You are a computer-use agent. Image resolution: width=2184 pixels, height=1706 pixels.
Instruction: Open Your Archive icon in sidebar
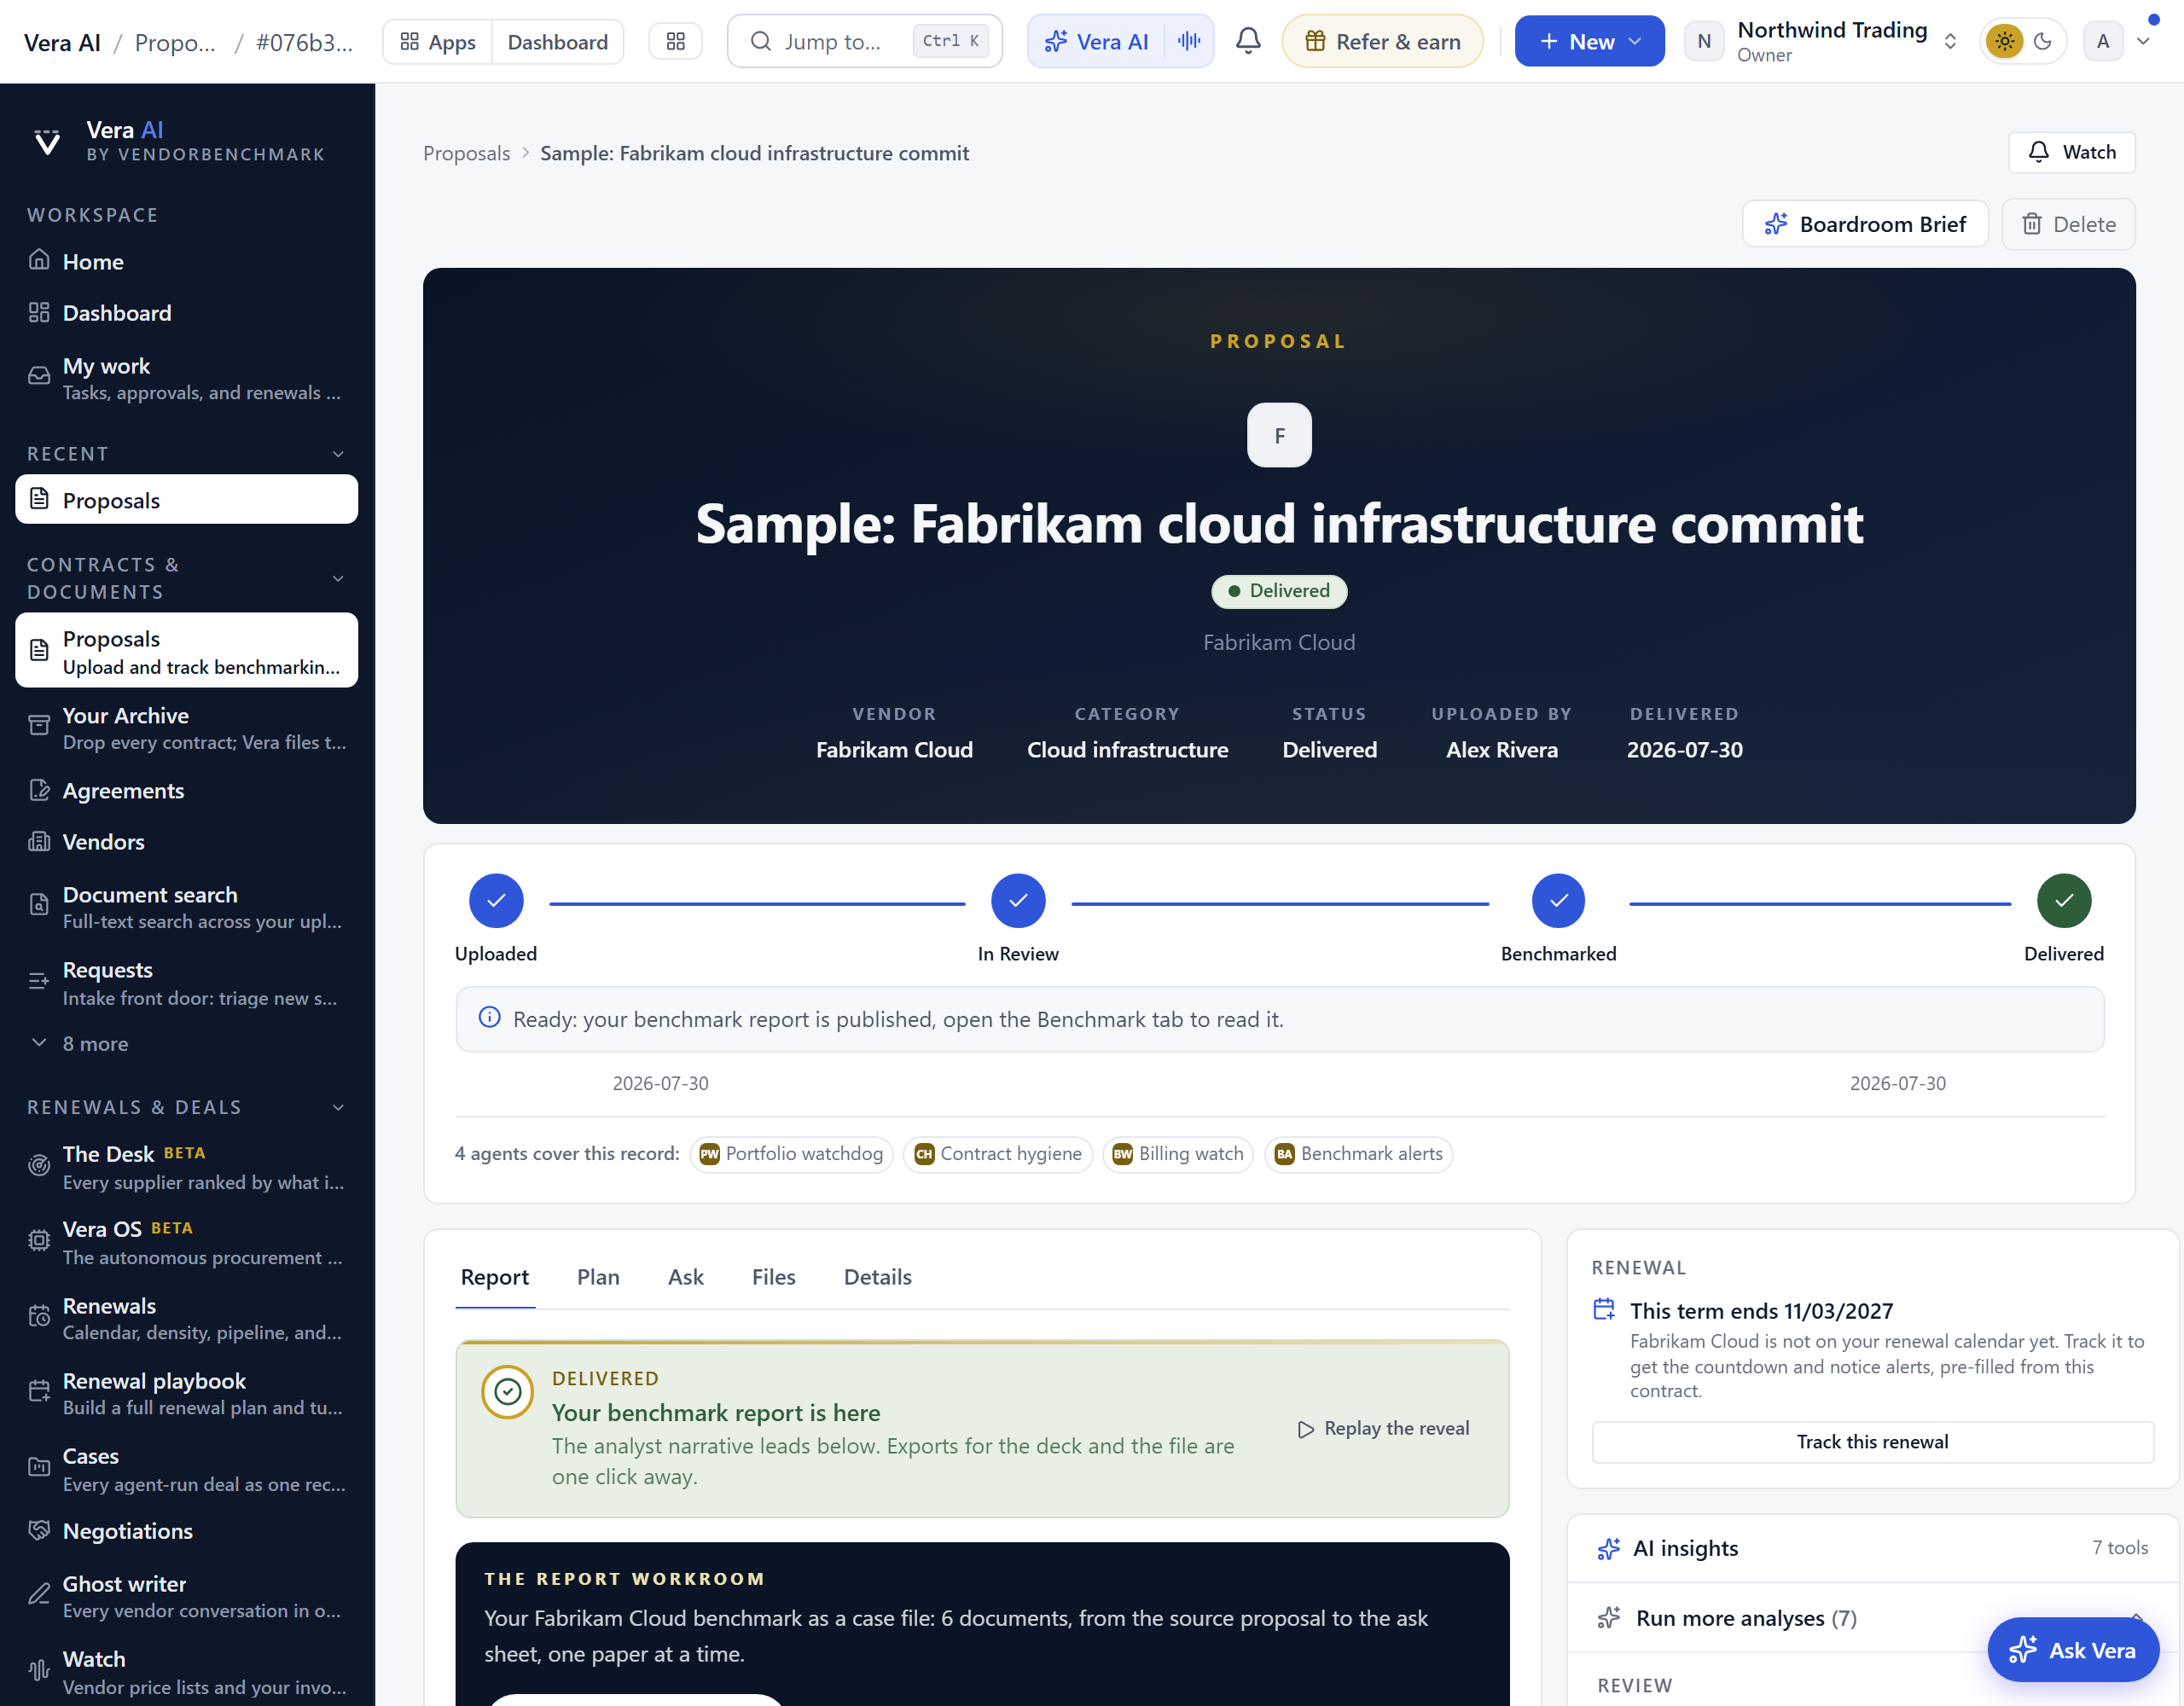(x=39, y=726)
